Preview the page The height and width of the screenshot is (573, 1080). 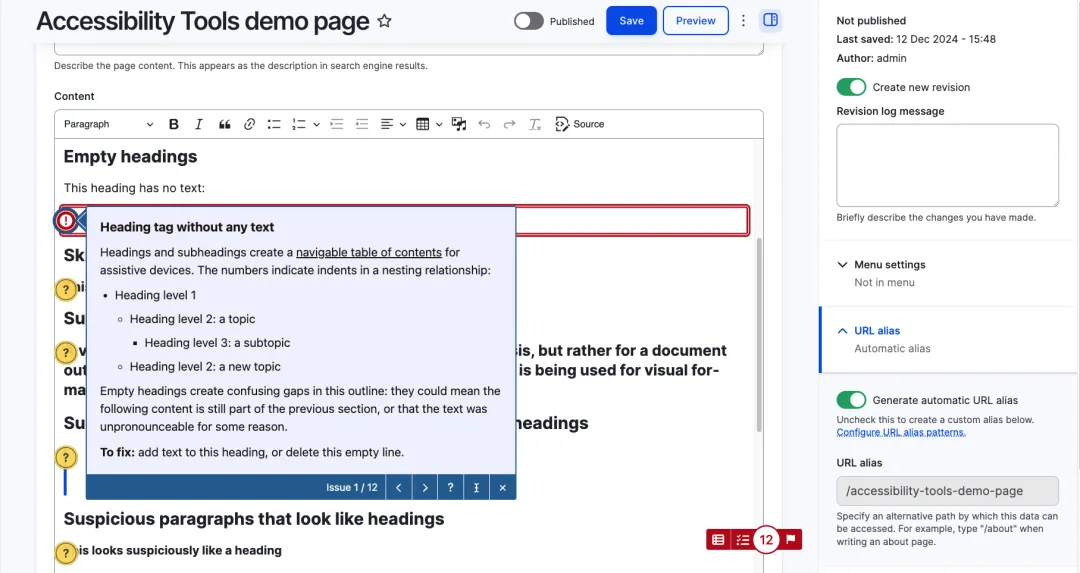[696, 21]
